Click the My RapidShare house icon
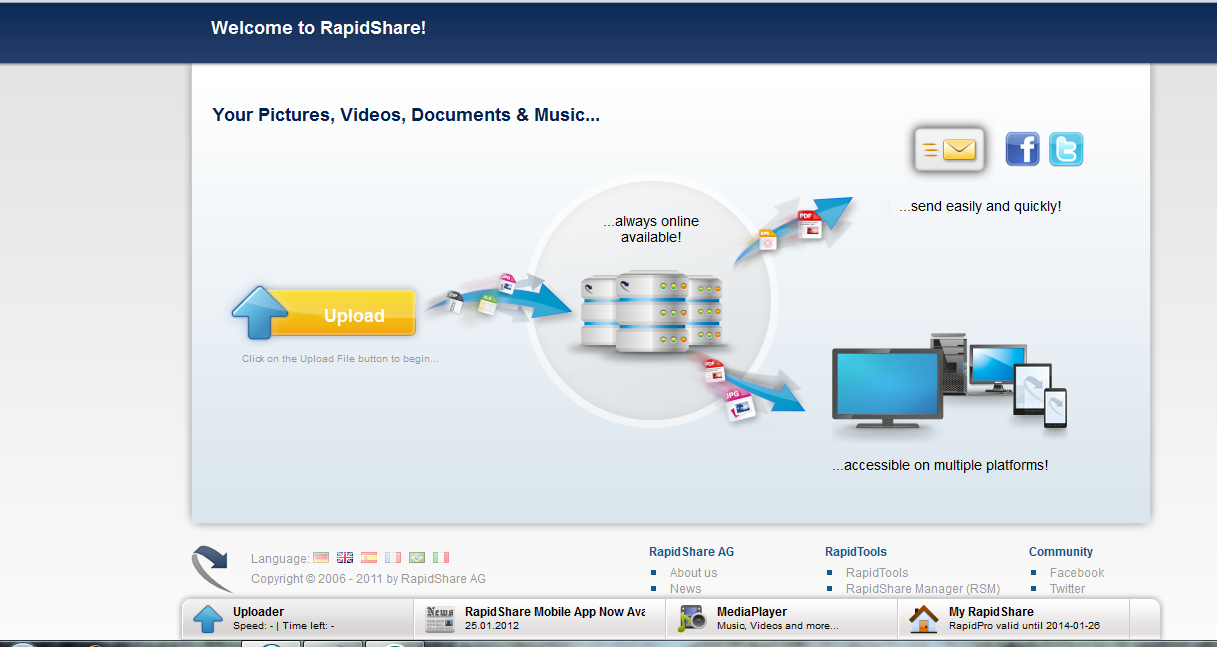This screenshot has height=647, width=1217. coord(924,619)
